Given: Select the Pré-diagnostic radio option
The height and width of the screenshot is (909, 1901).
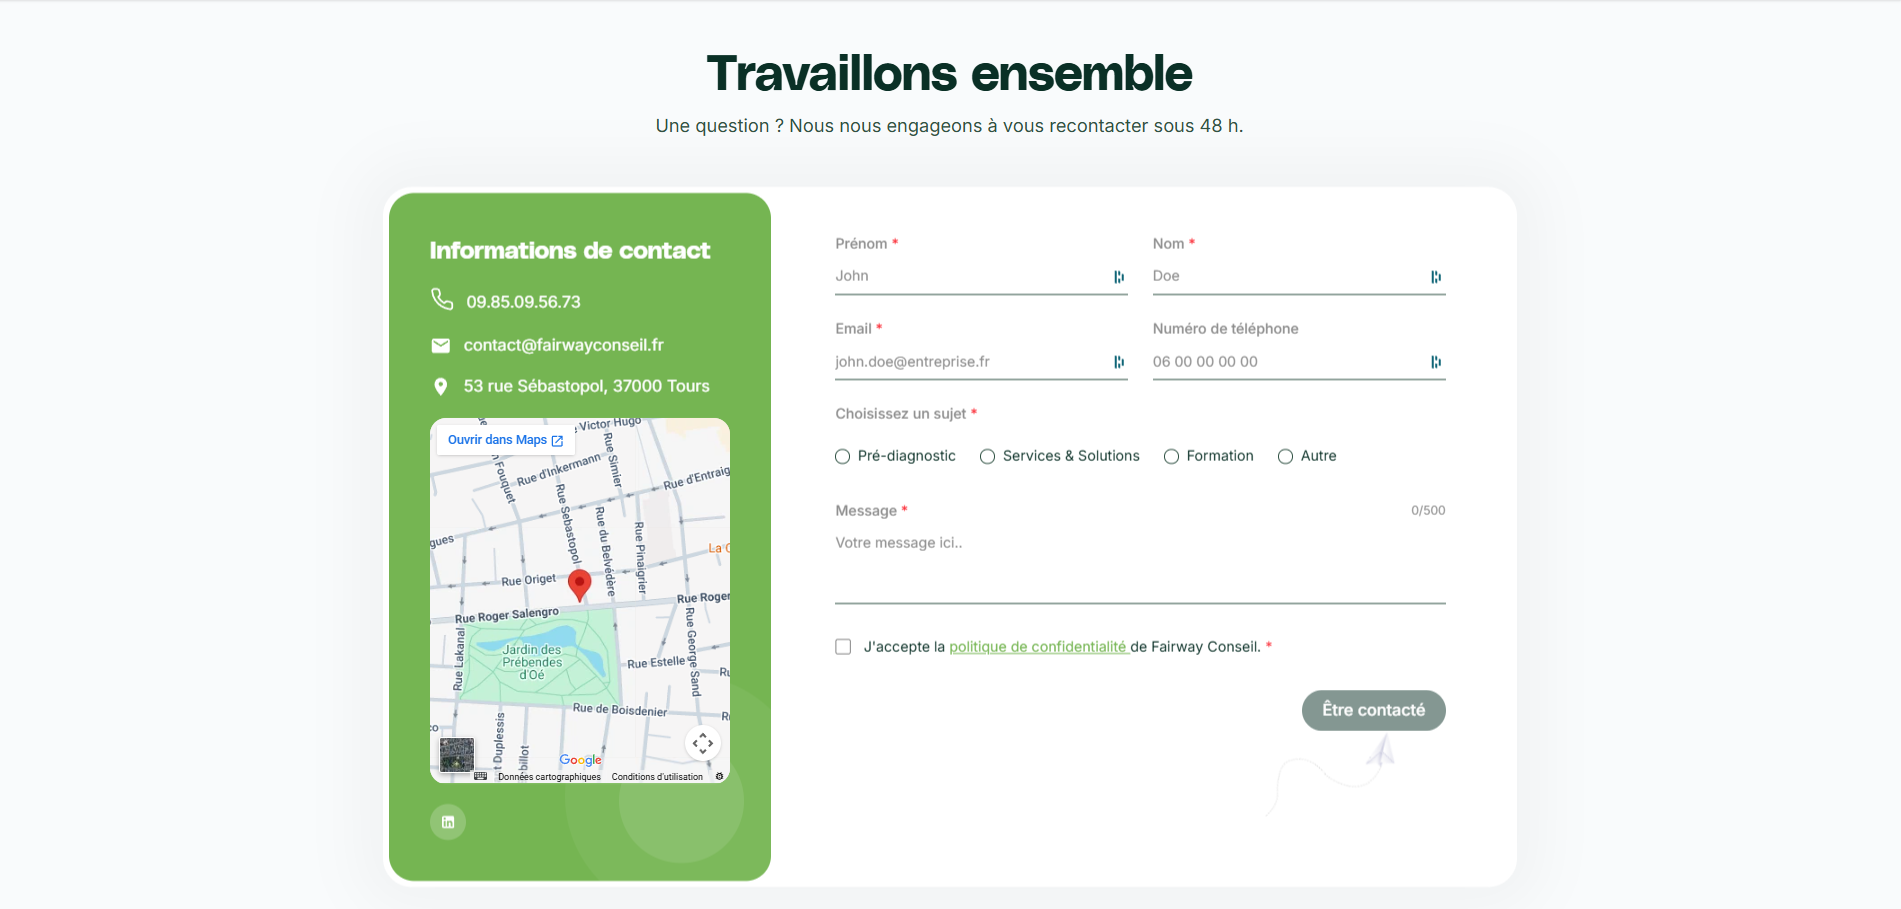Looking at the screenshot, I should (843, 456).
